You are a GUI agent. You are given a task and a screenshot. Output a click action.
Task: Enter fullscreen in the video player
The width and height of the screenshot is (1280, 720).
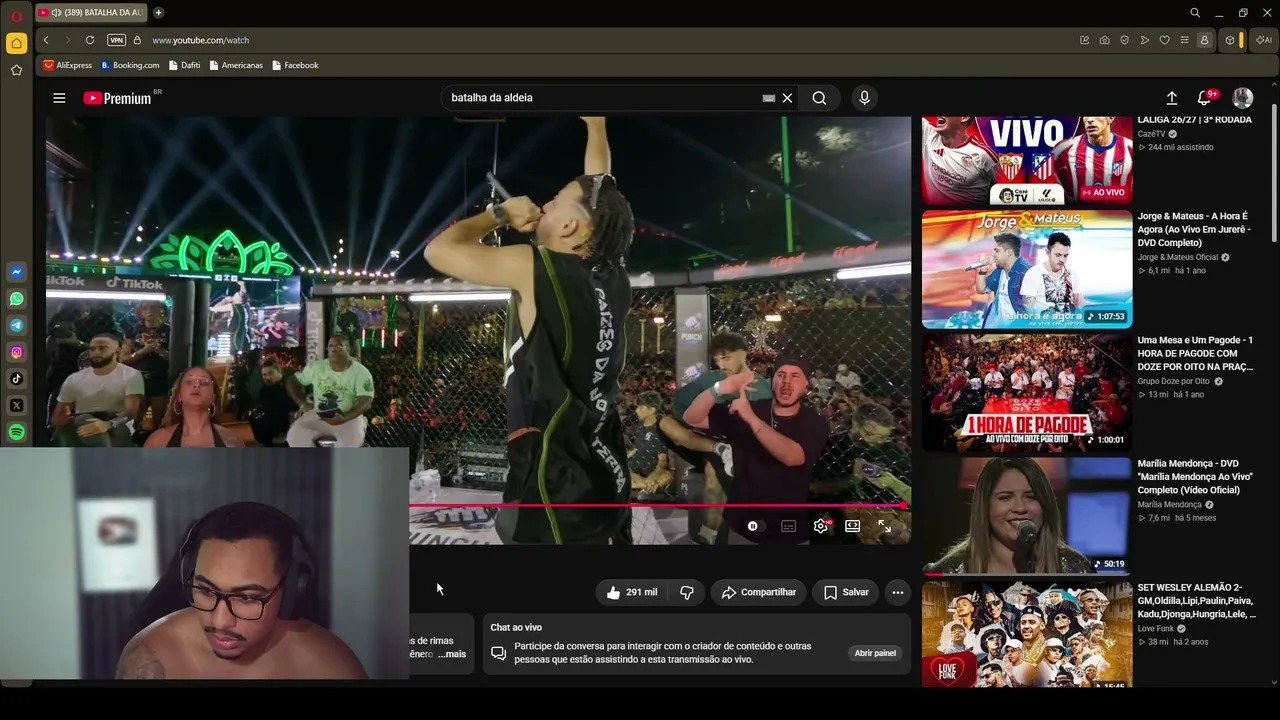pos(884,526)
